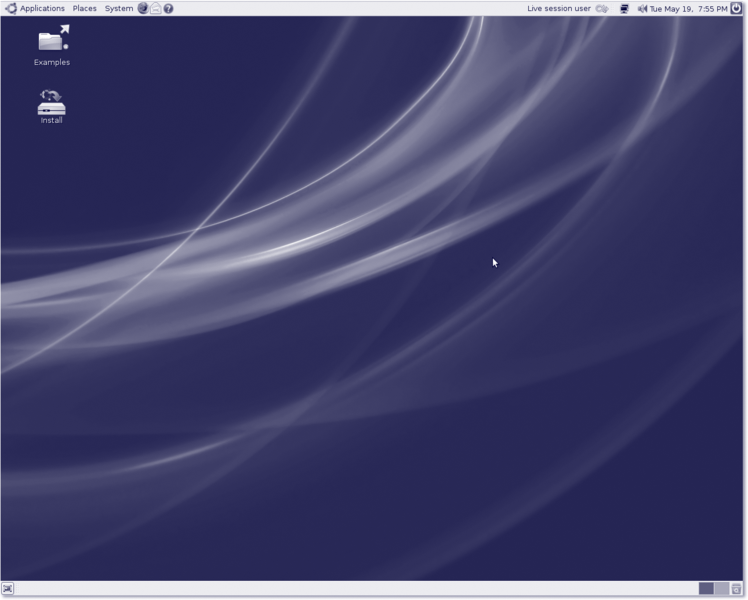Click the power shutdown icon
This screenshot has height=600, width=748.
[x=737, y=8]
